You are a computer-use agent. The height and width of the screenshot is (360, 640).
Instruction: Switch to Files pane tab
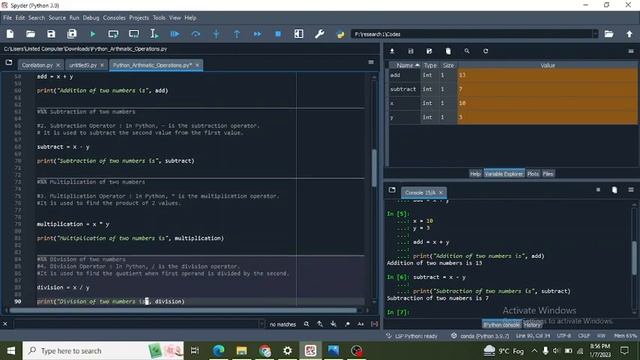coord(548,174)
